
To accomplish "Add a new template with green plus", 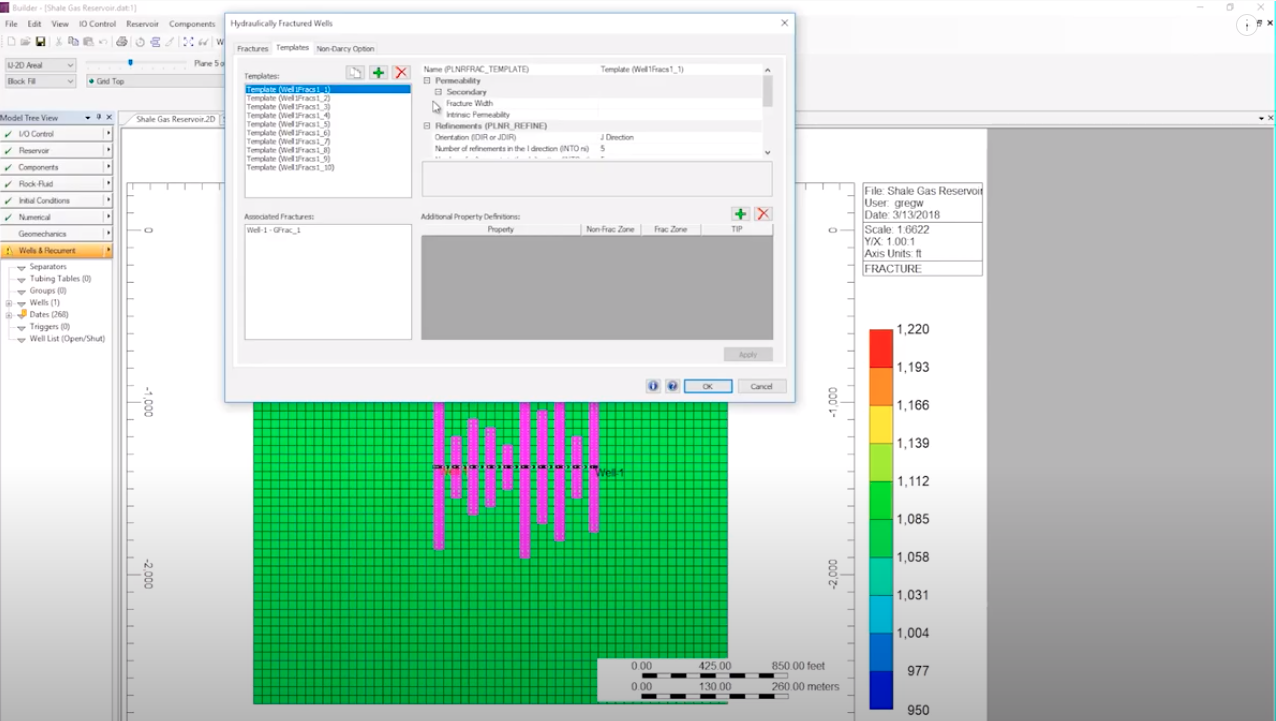I will pos(378,73).
